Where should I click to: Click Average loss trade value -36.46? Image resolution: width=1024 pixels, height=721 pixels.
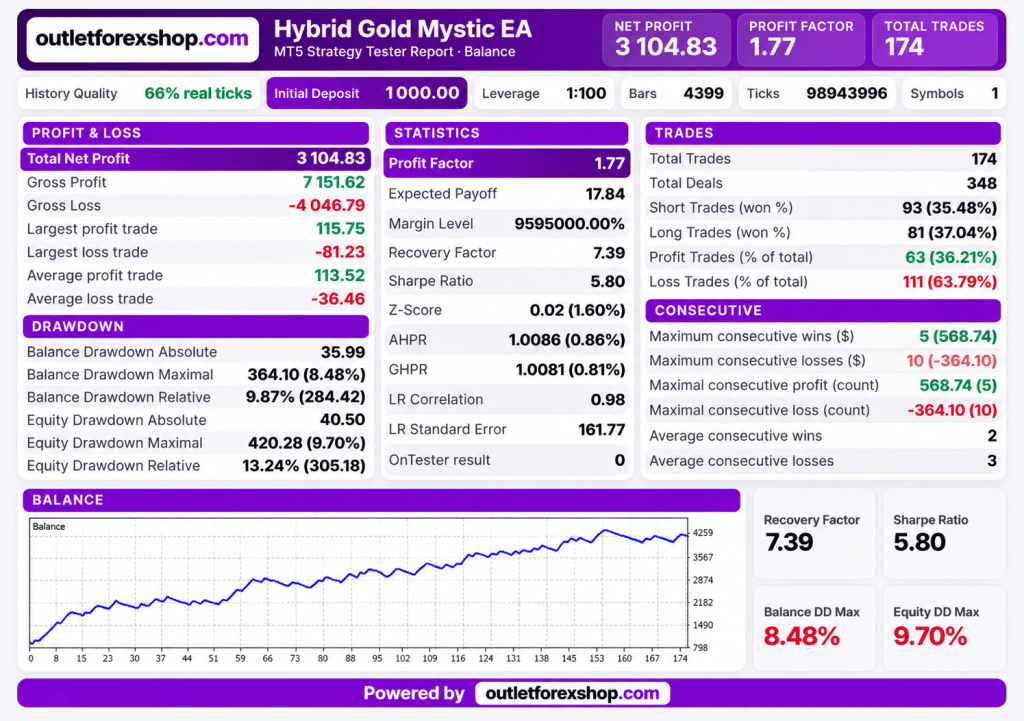tap(338, 299)
